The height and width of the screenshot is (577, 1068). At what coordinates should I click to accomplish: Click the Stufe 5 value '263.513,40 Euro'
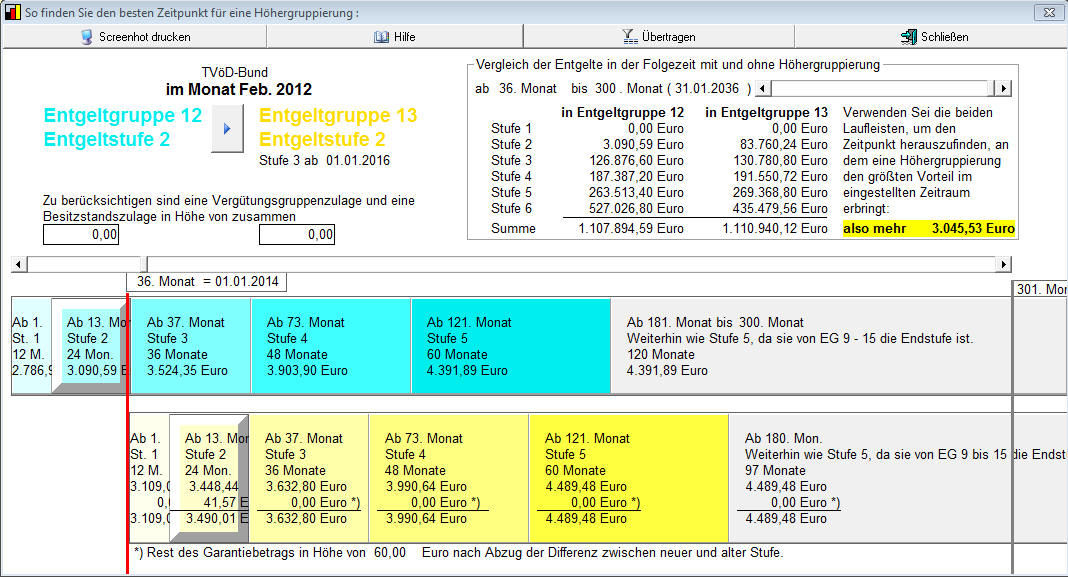click(636, 192)
